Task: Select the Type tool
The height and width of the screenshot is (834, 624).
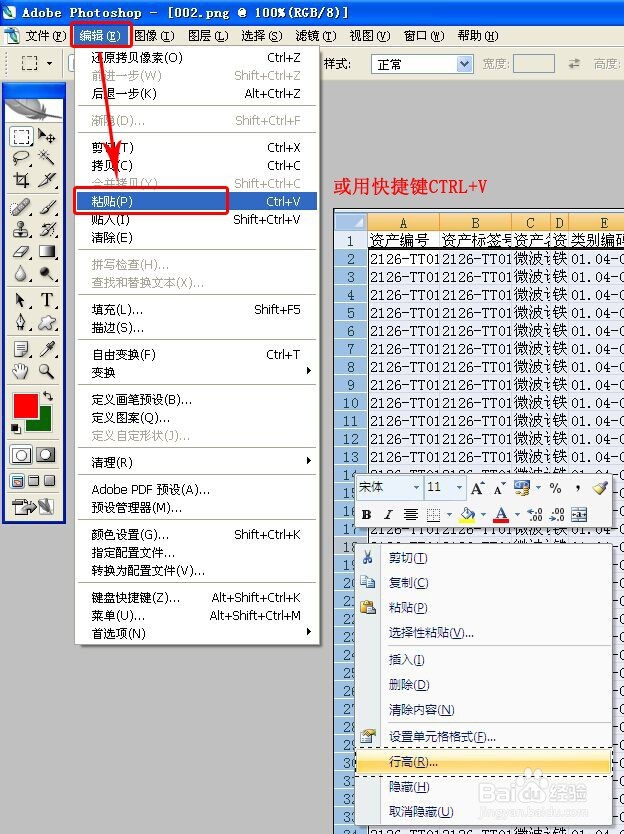Action: (x=47, y=300)
